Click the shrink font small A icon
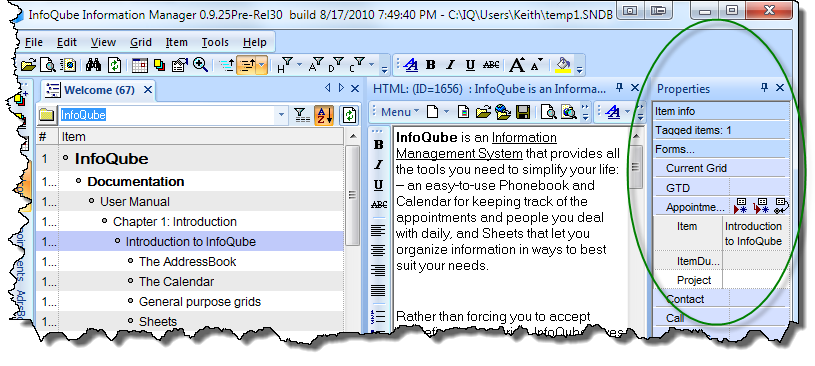The height and width of the screenshot is (366, 815). pyautogui.click(x=536, y=64)
